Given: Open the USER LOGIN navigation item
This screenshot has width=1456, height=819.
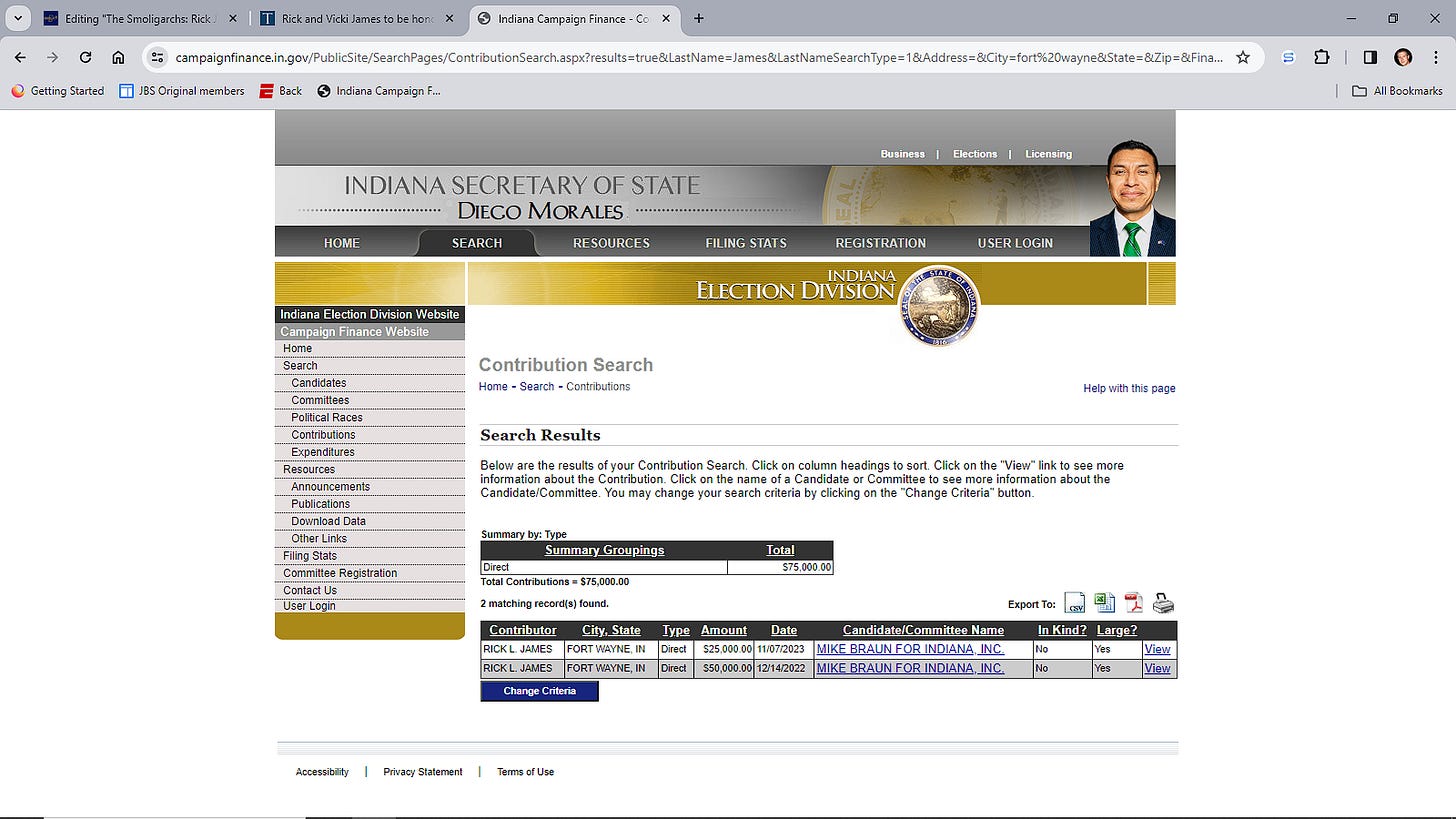Looking at the screenshot, I should tap(1015, 243).
